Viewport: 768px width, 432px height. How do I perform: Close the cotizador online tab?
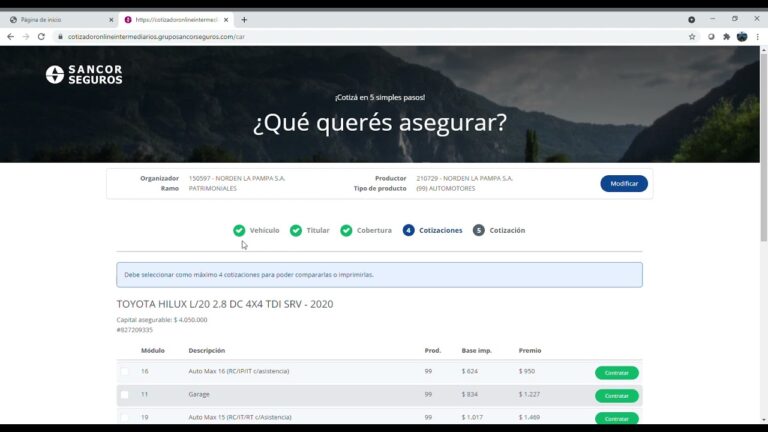coord(226,20)
